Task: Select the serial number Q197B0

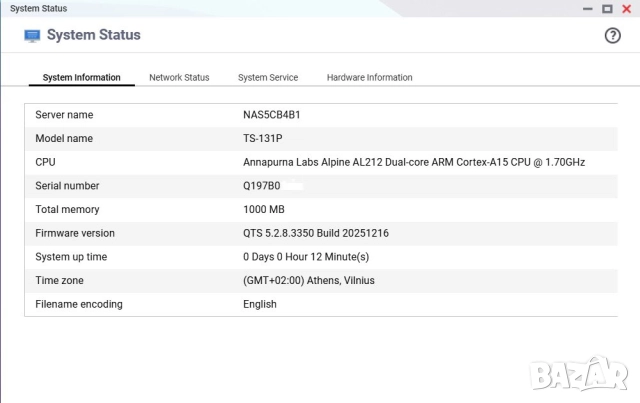Action: tap(262, 186)
